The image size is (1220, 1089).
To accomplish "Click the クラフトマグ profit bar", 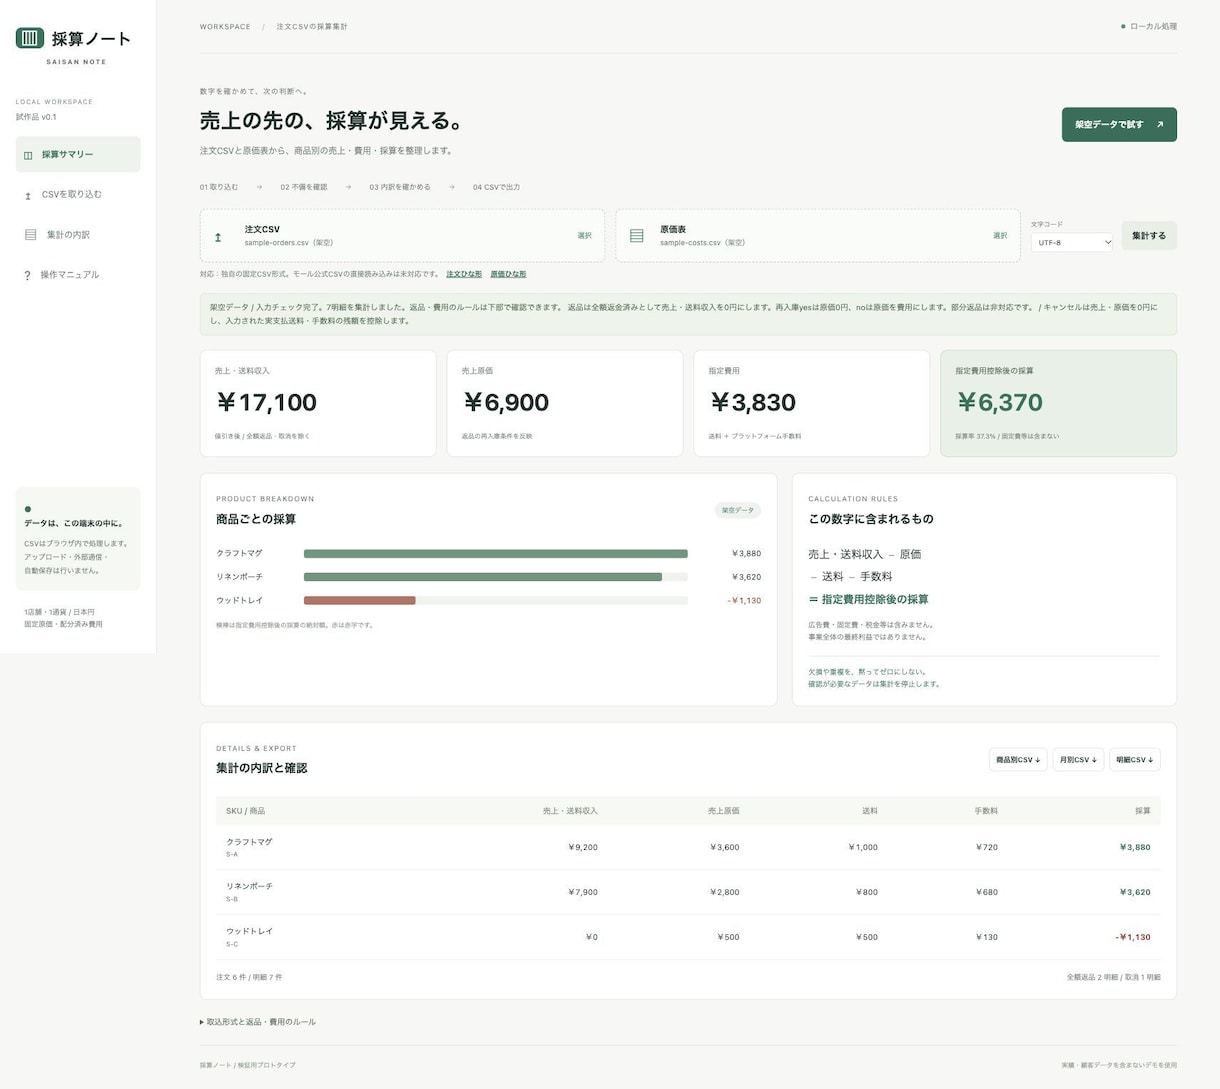I will (x=495, y=554).
